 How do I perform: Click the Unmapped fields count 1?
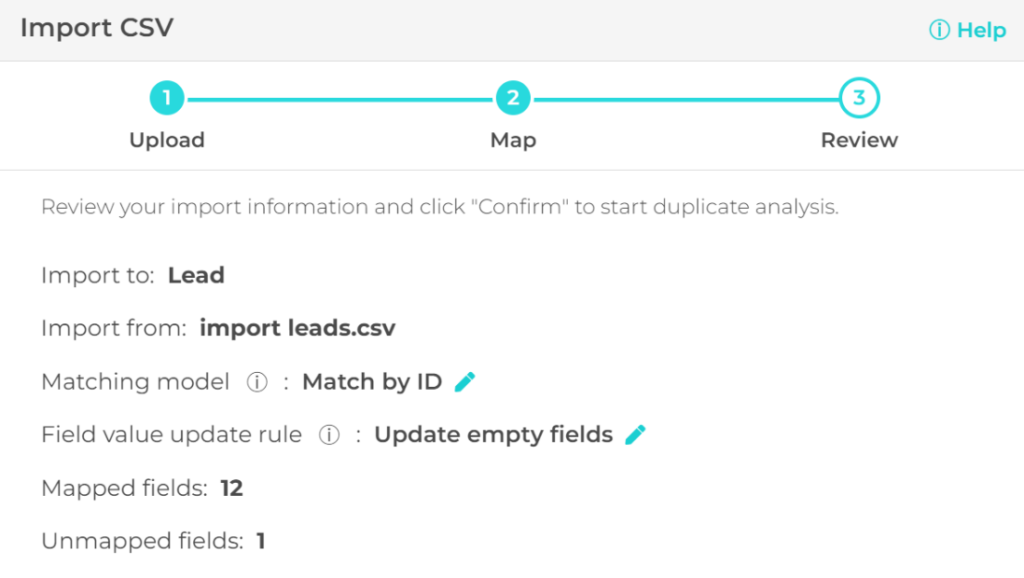coord(261,542)
